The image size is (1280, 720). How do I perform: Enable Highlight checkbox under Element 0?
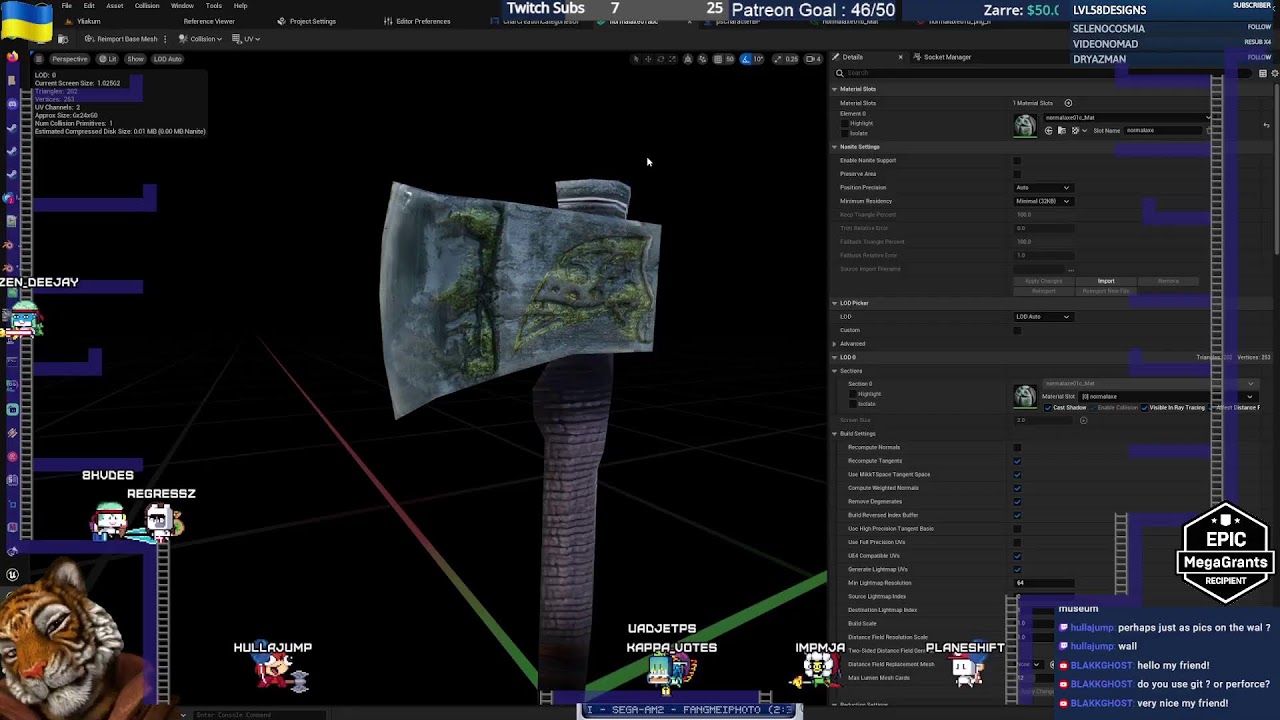click(x=845, y=123)
